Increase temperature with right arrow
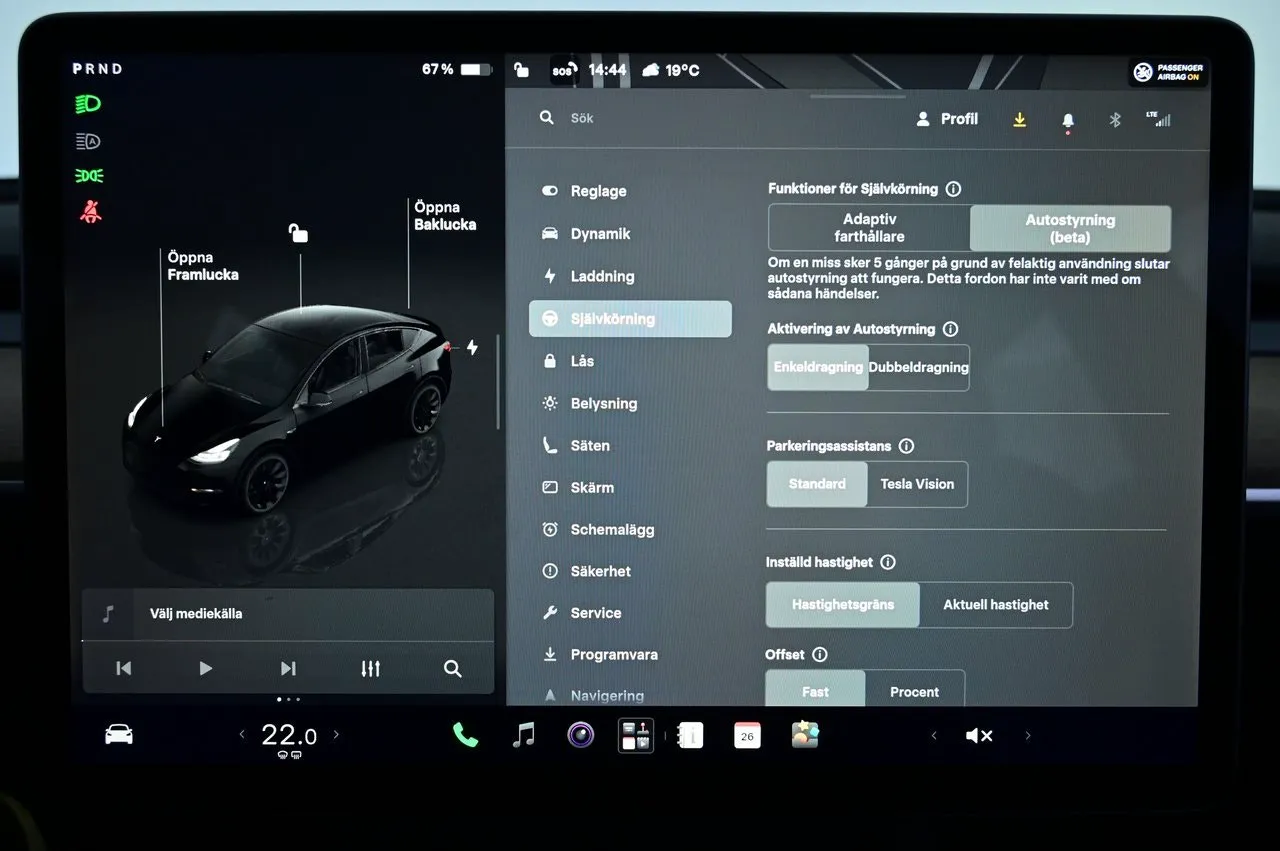1280x851 pixels. (x=336, y=735)
